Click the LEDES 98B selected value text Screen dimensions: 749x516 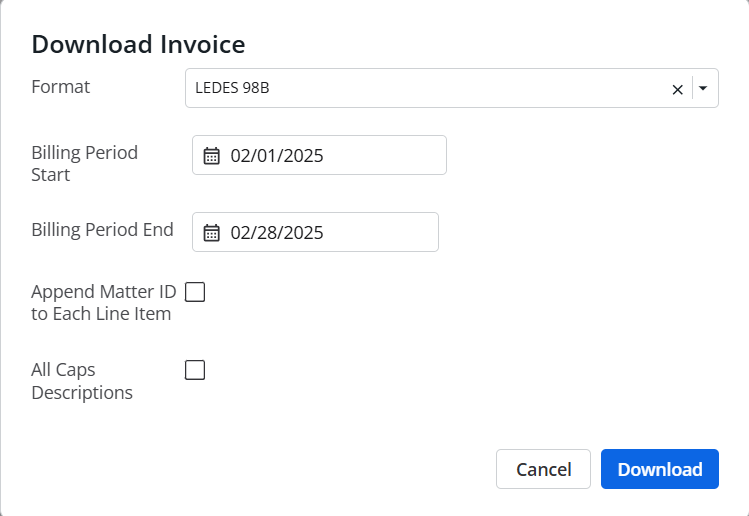[232, 88]
